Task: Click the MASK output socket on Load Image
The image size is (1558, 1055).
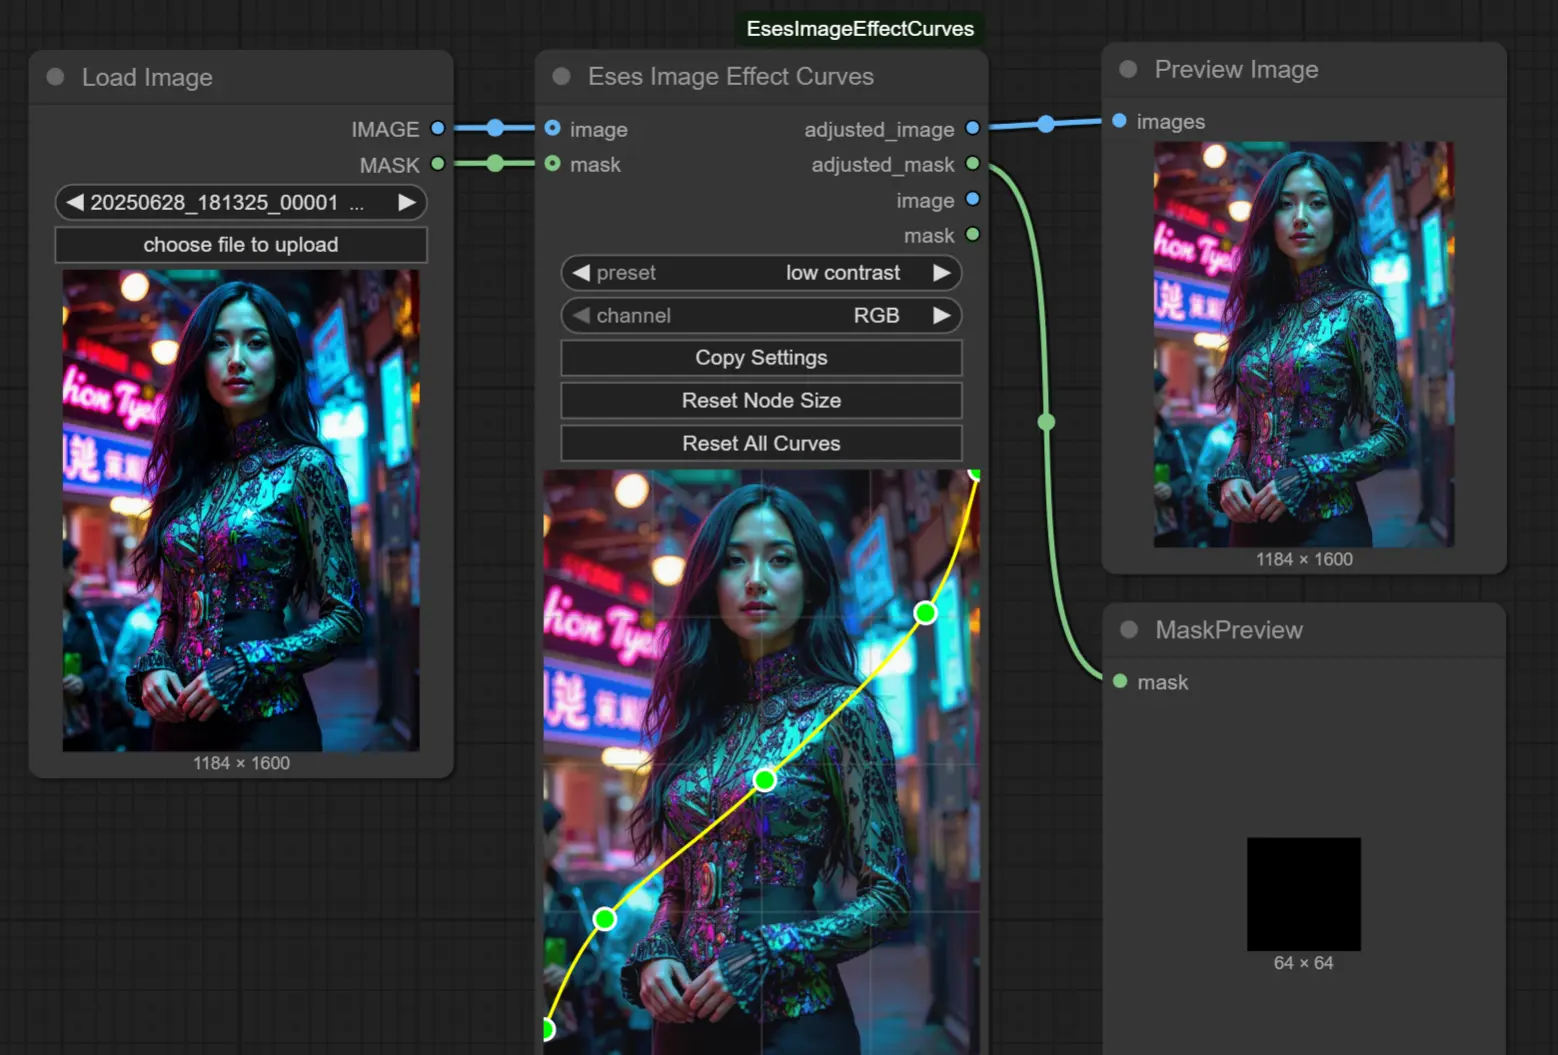Action: [437, 164]
